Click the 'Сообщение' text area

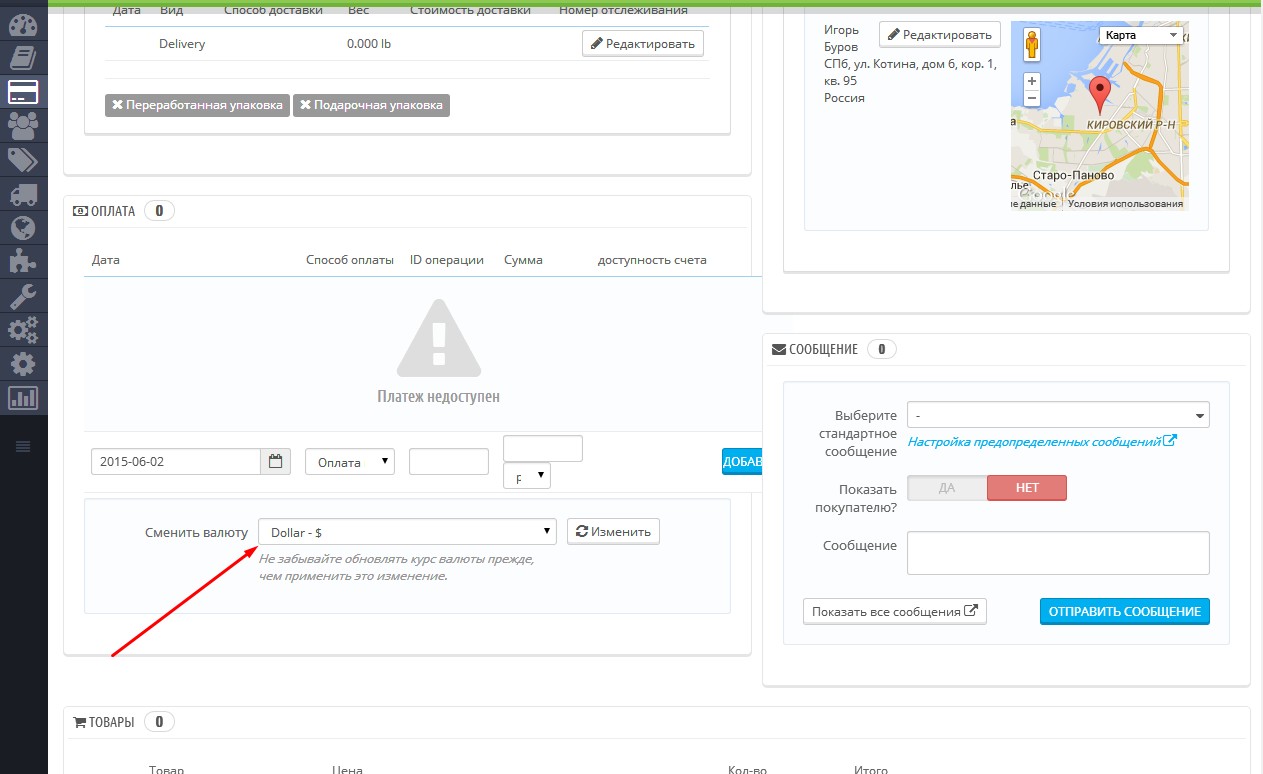click(x=1058, y=553)
